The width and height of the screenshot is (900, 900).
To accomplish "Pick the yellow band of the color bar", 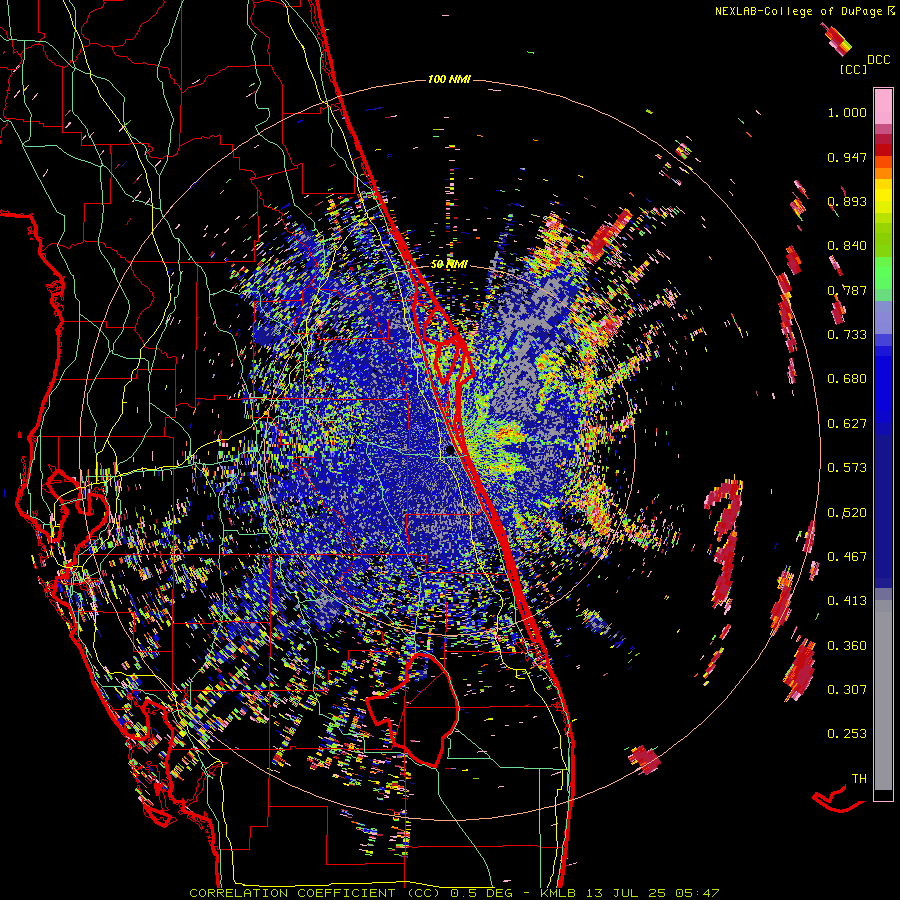I will pyautogui.click(x=883, y=196).
